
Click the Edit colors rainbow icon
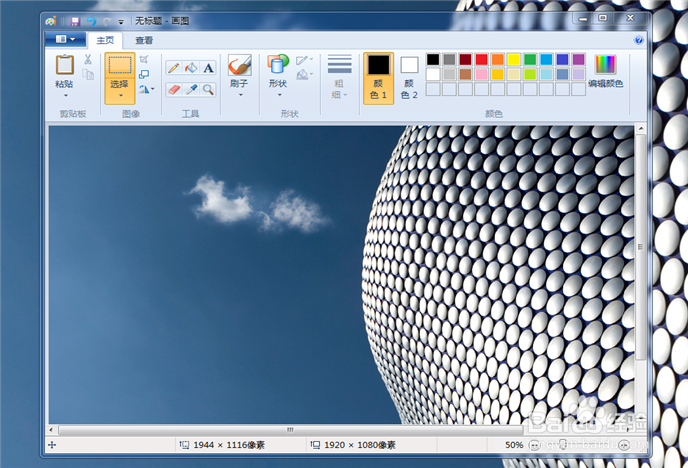[x=605, y=65]
